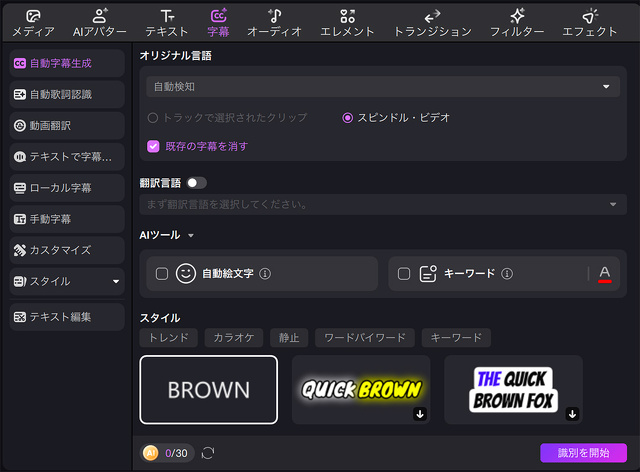The height and width of the screenshot is (472, 640).
Task: Select 自動字幕生成 in sidebar
Action: (67, 63)
